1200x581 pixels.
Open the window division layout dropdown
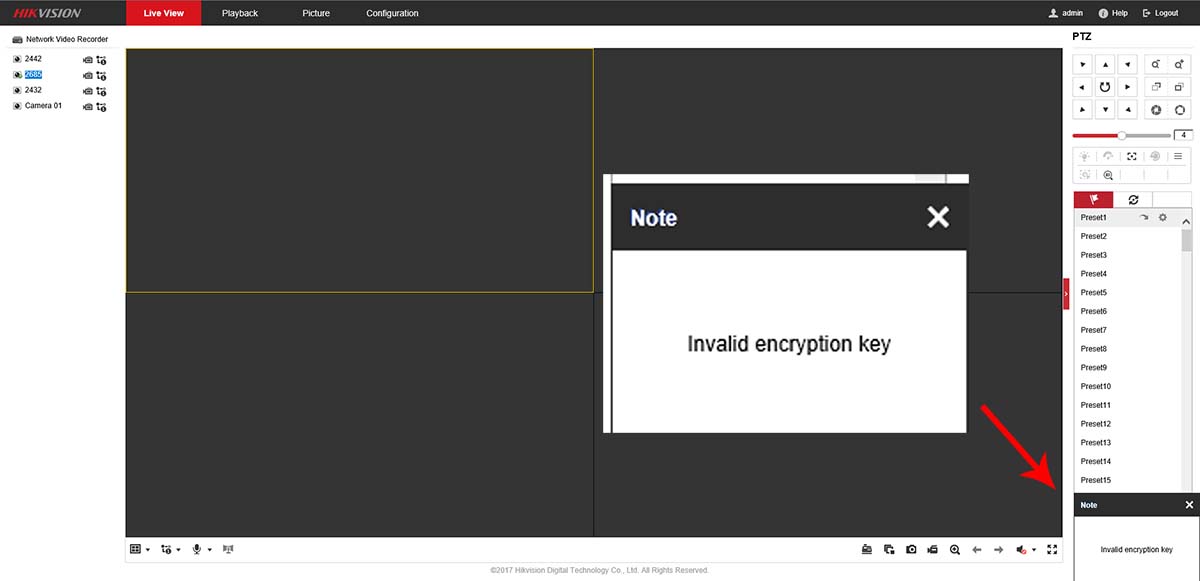[x=148, y=549]
